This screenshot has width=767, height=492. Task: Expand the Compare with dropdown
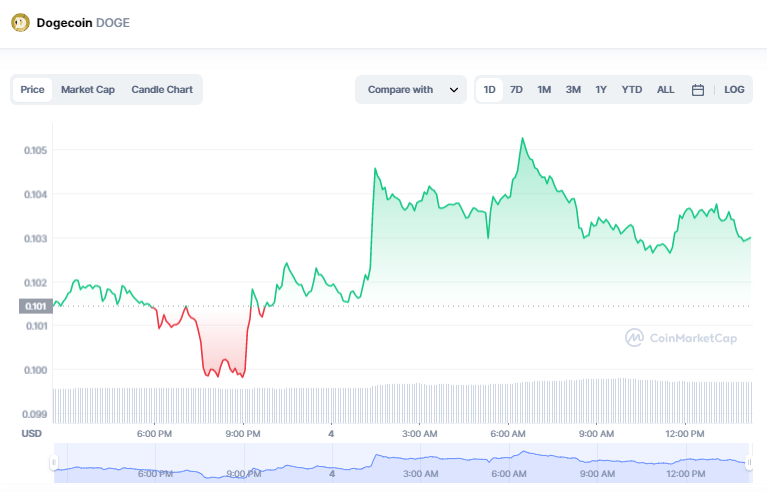pyautogui.click(x=411, y=89)
